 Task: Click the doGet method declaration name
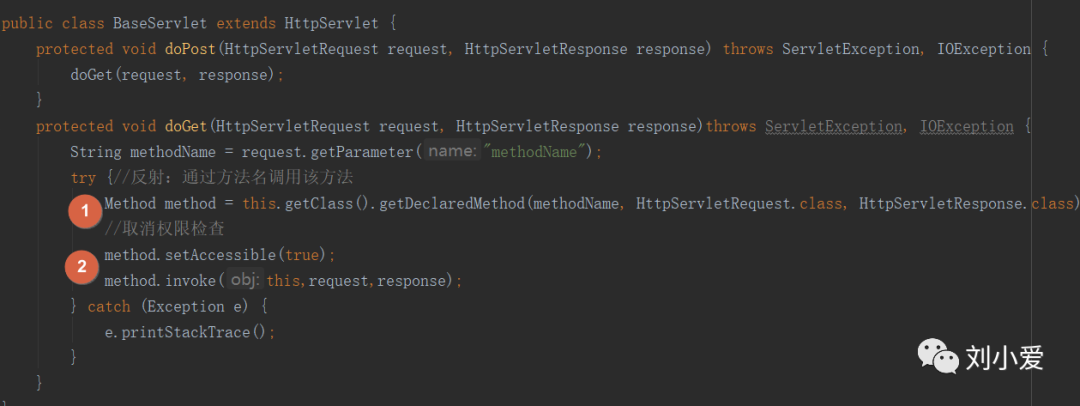click(186, 126)
